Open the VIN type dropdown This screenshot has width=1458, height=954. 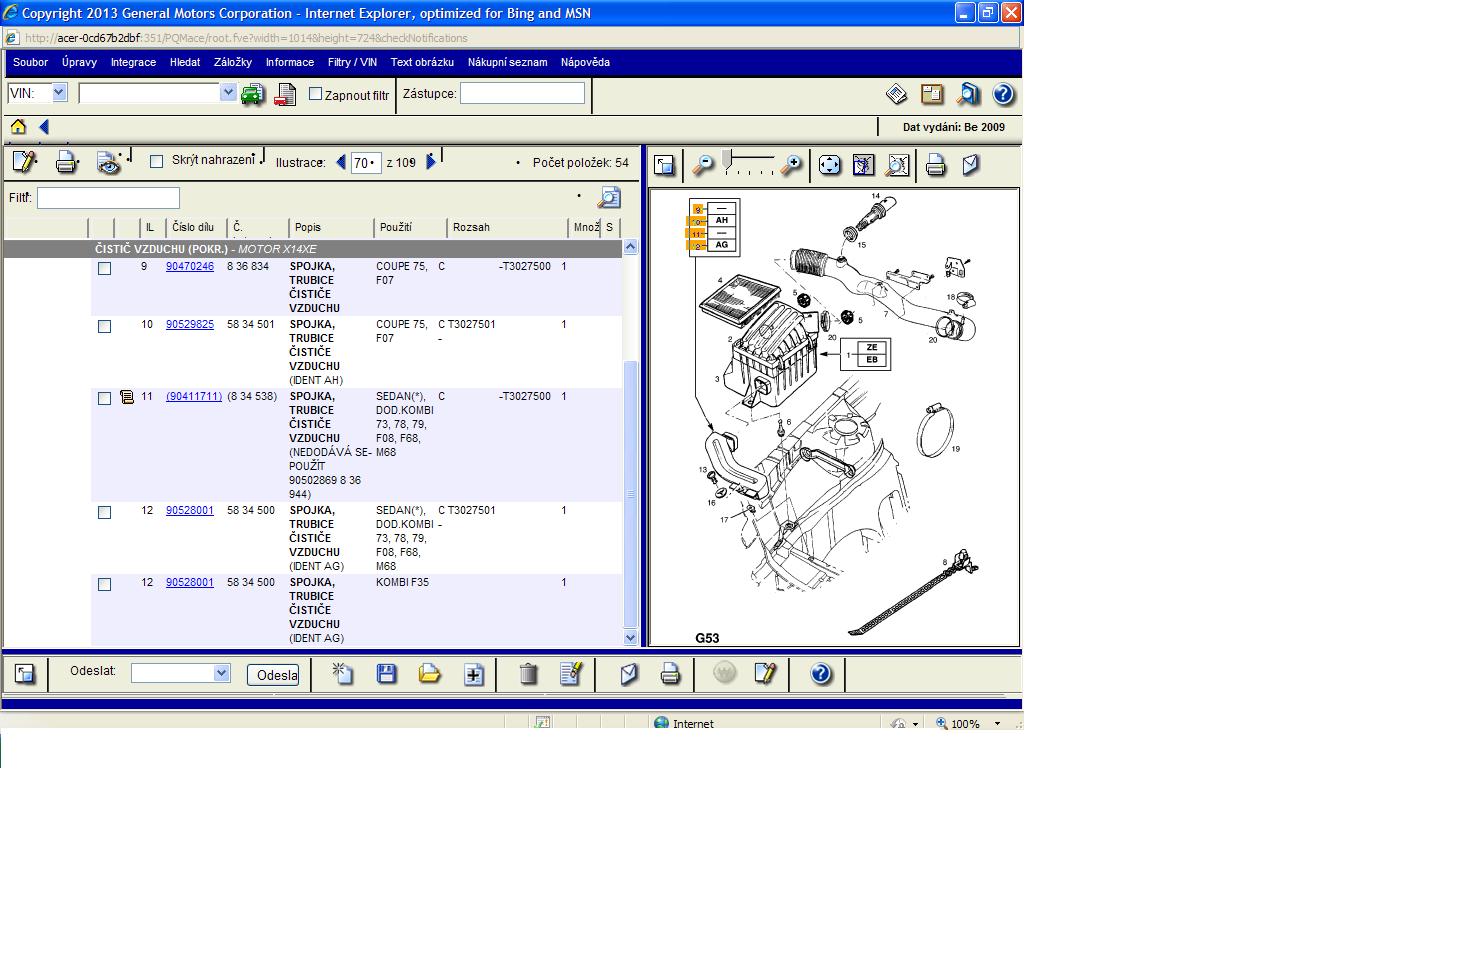(x=59, y=93)
